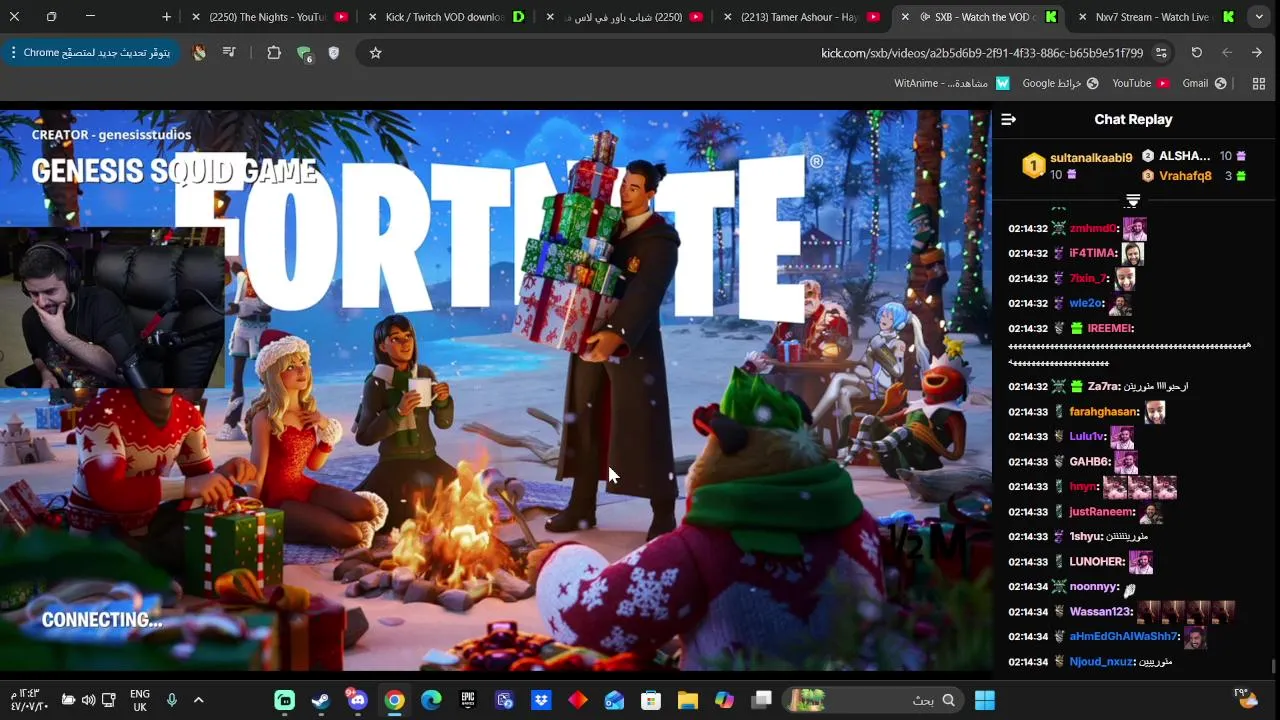Image resolution: width=1280 pixels, height=720 pixels.
Task: Open the shield extension icon
Action: pyautogui.click(x=334, y=53)
